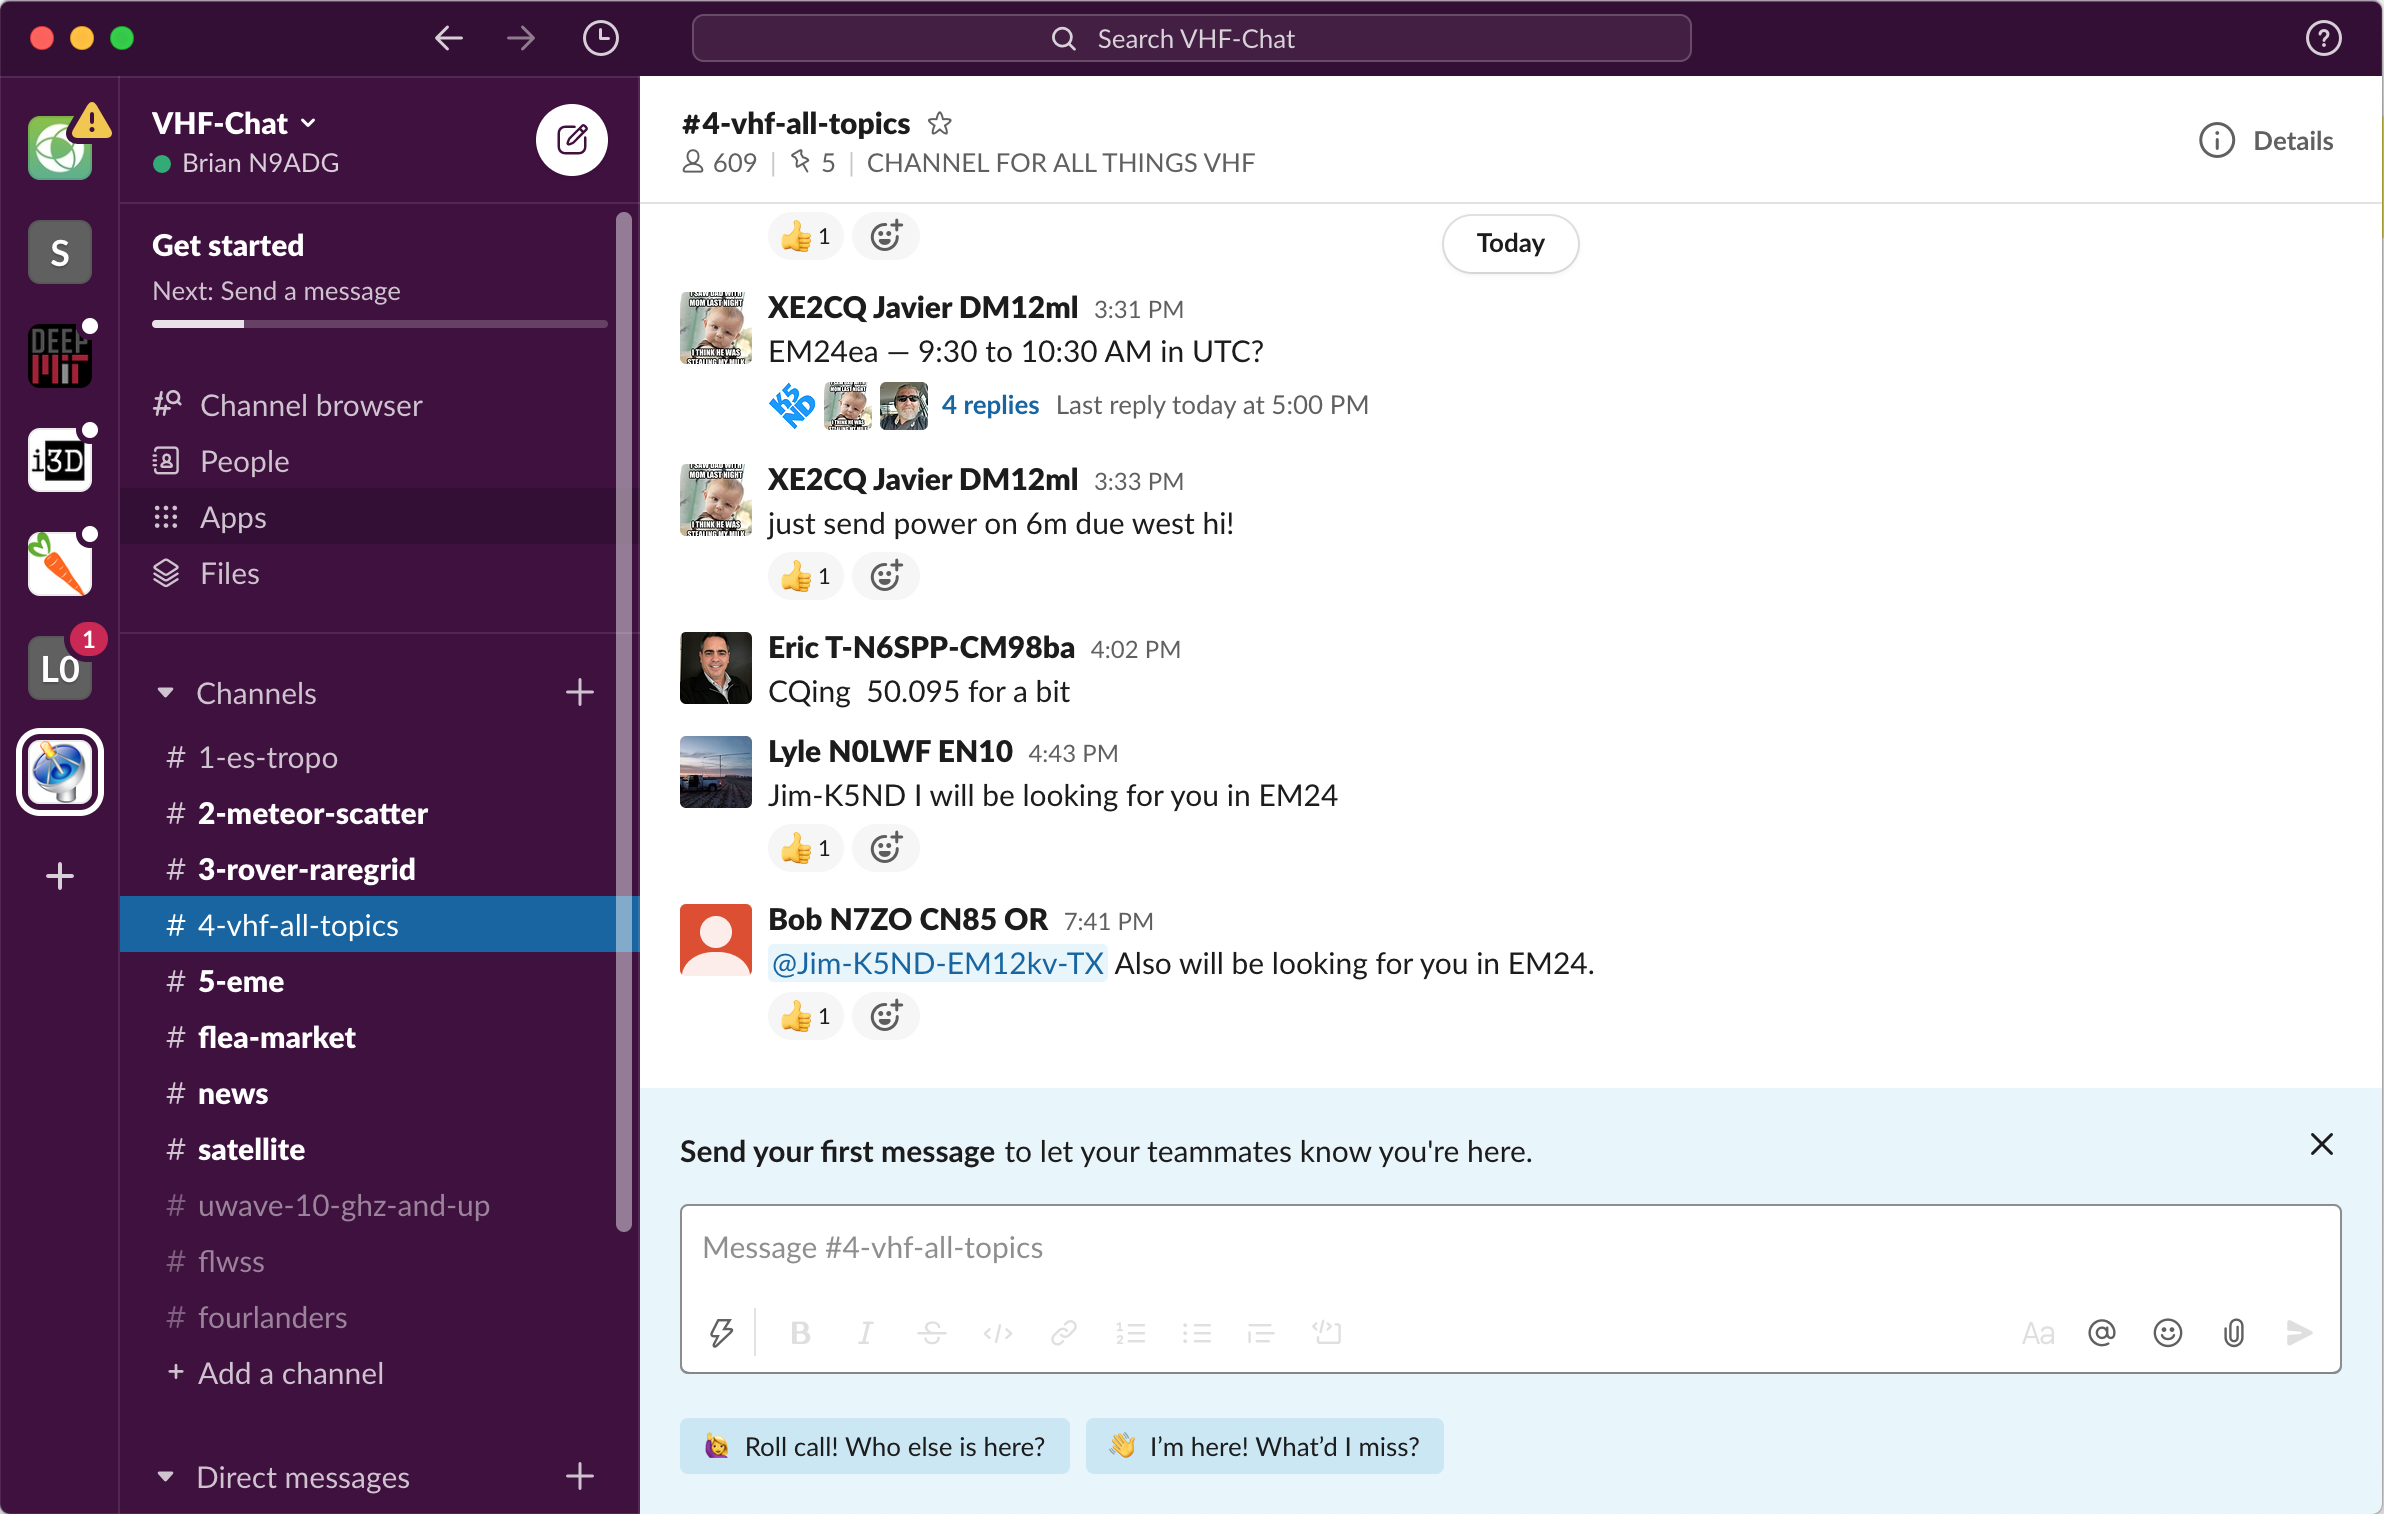This screenshot has height=1514, width=2384.
Task: Click the Get started progress bar
Action: pos(379,324)
